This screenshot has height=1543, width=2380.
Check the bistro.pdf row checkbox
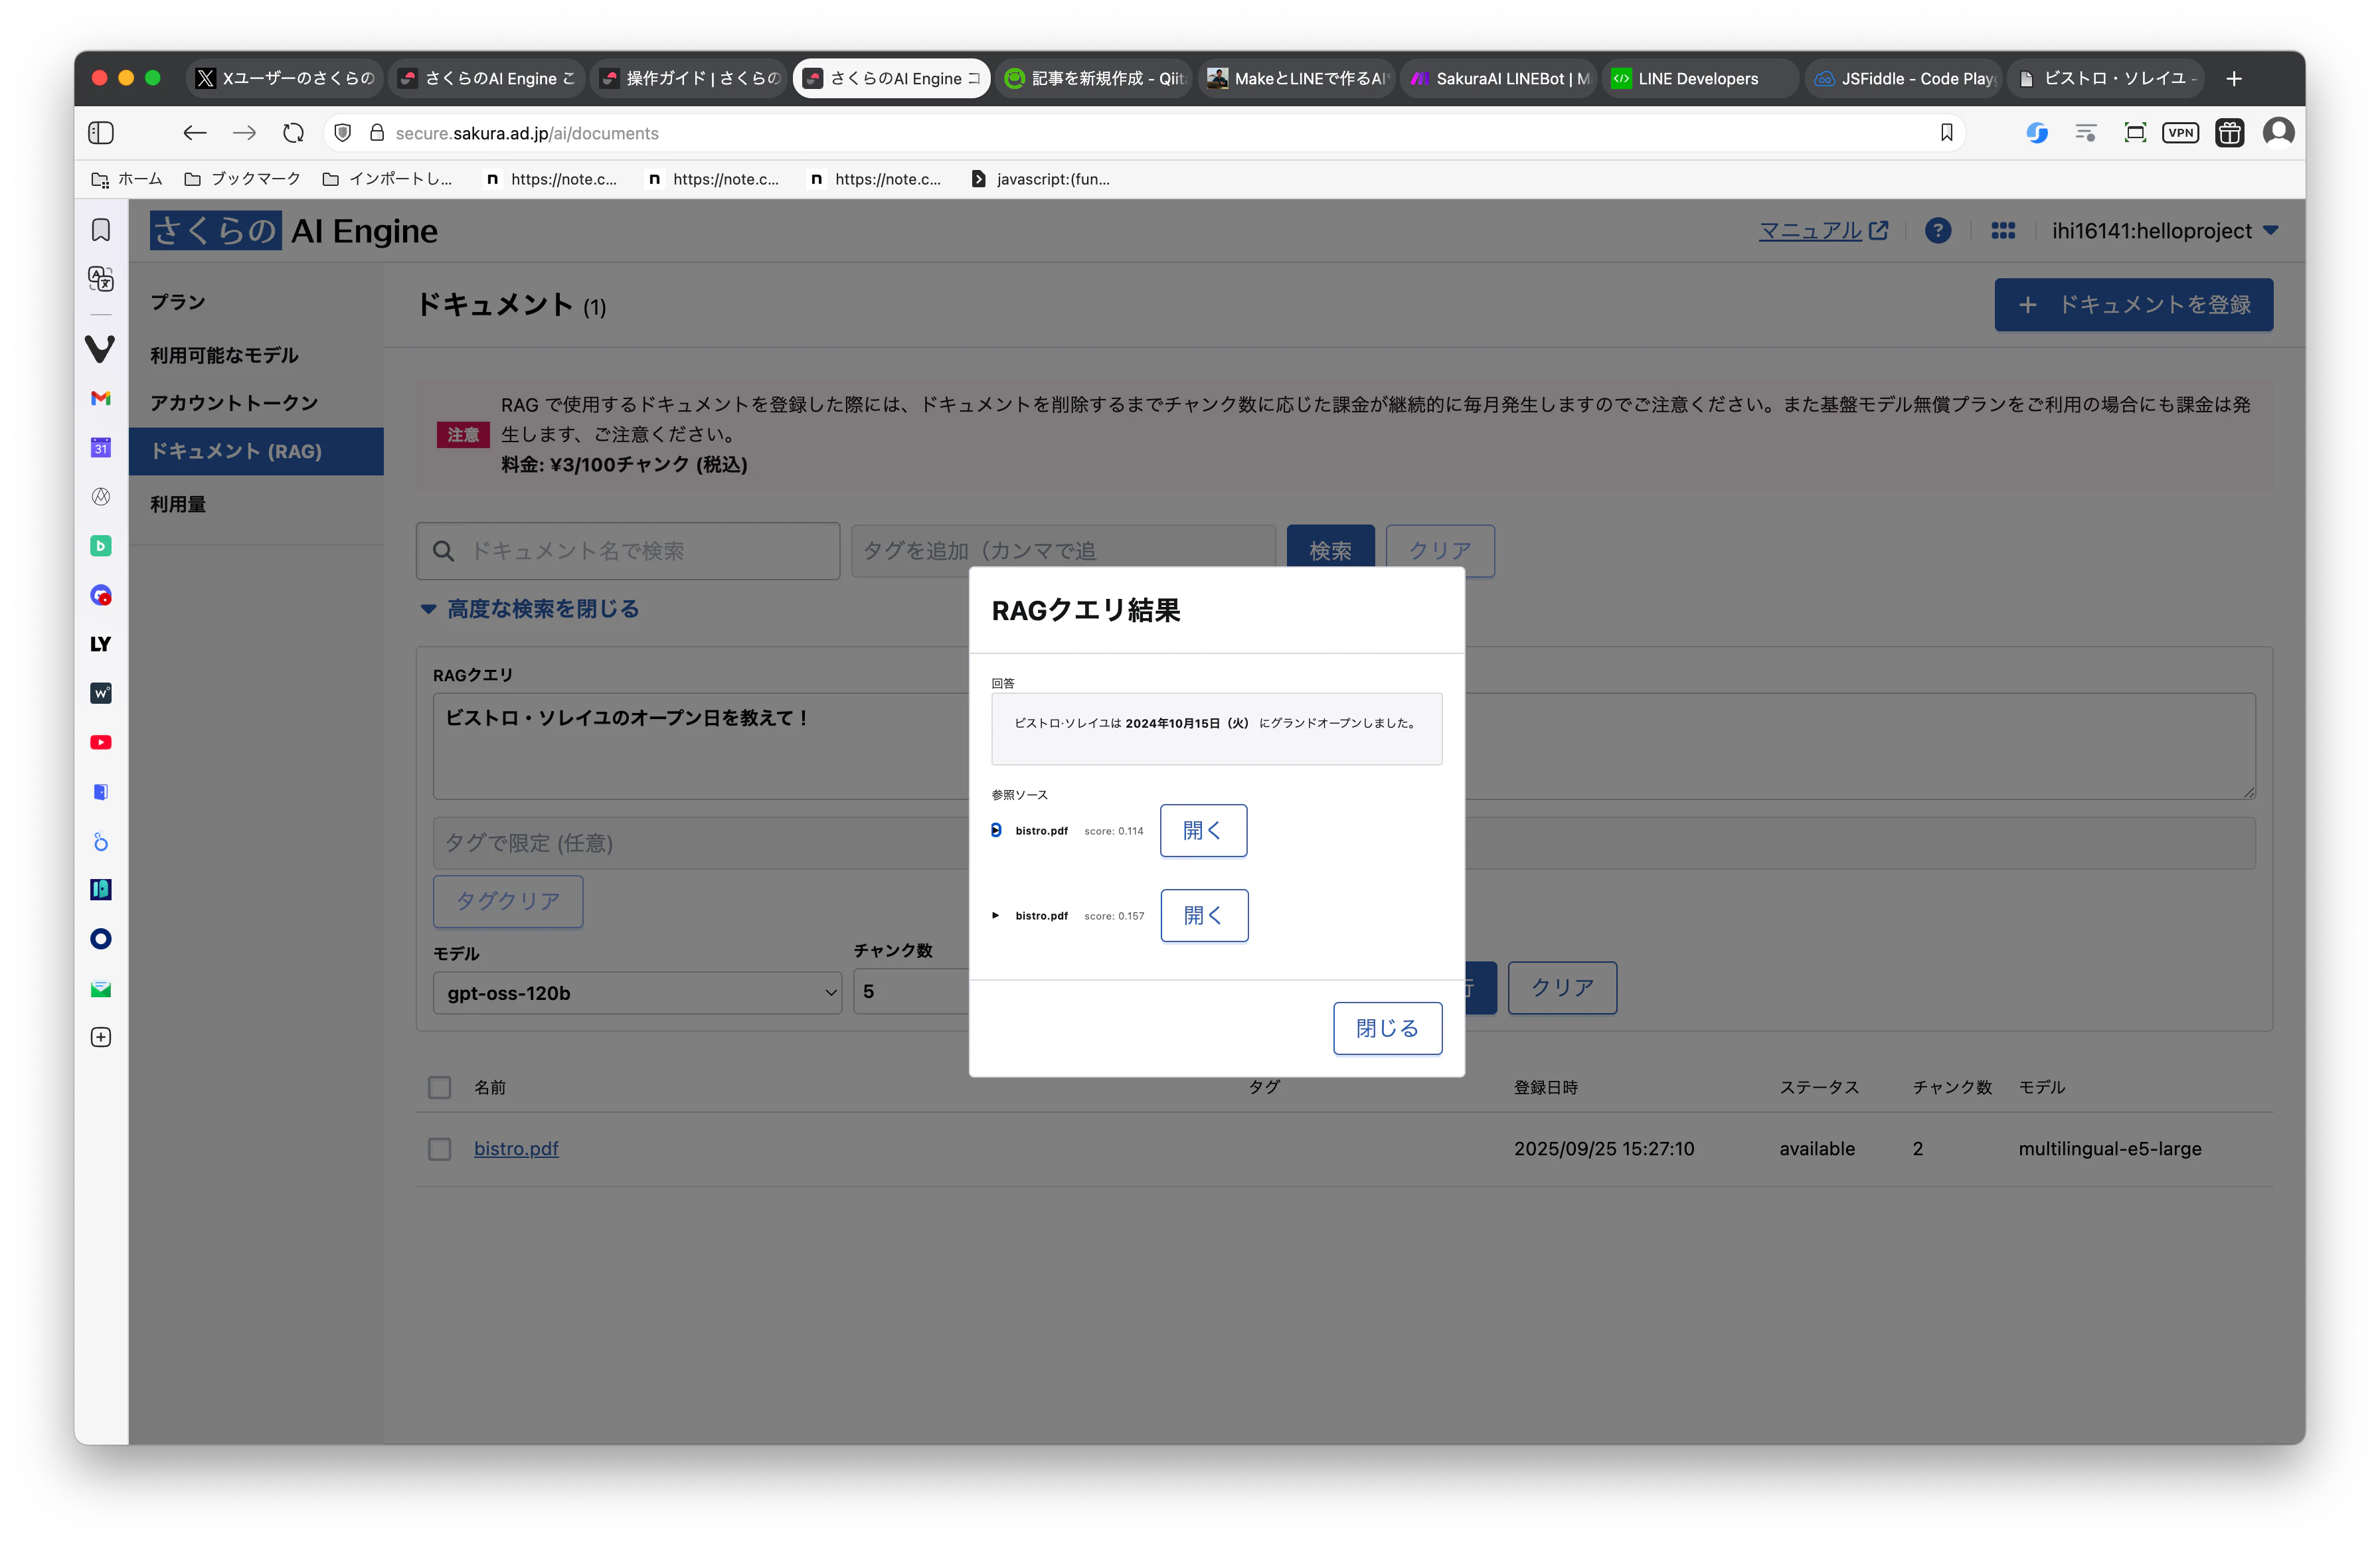[x=439, y=1149]
